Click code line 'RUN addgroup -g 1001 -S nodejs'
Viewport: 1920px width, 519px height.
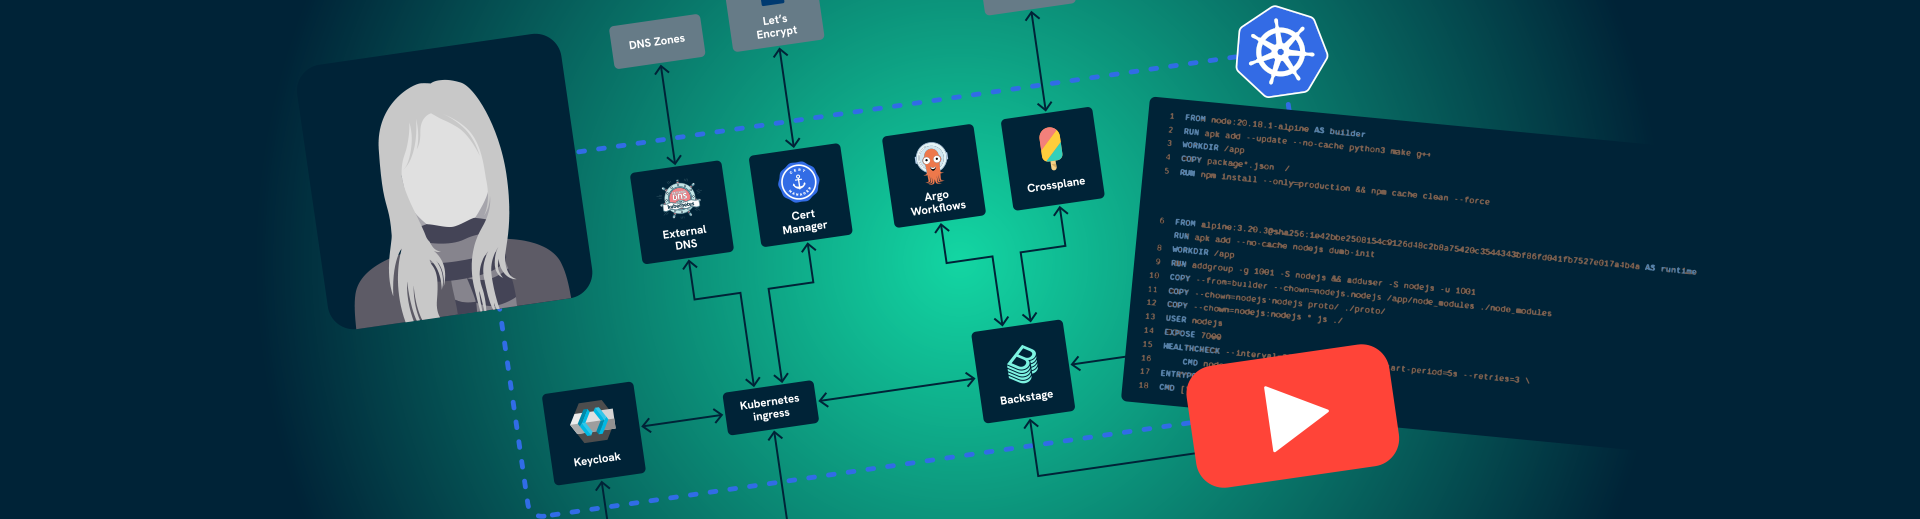(x=1323, y=277)
